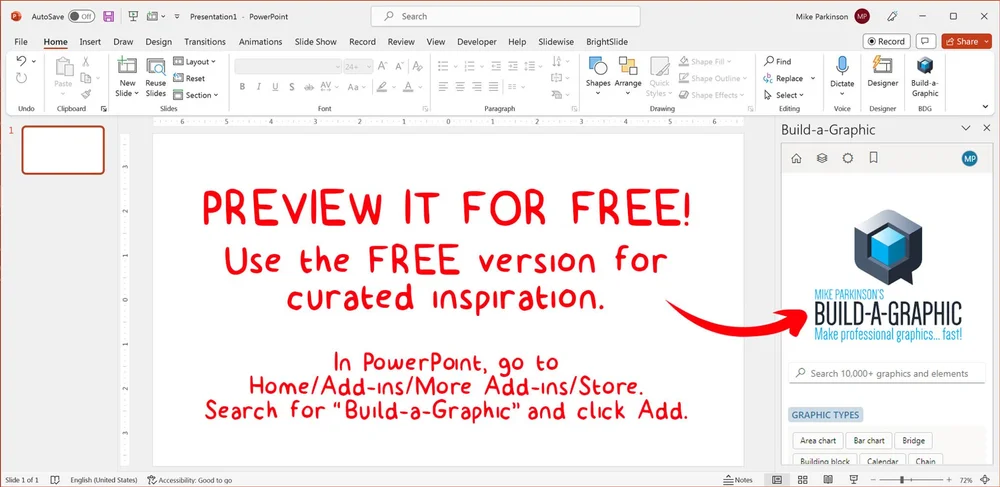Image resolution: width=1000 pixels, height=487 pixels.
Task: Click the New Slide icon
Action: coord(128,66)
